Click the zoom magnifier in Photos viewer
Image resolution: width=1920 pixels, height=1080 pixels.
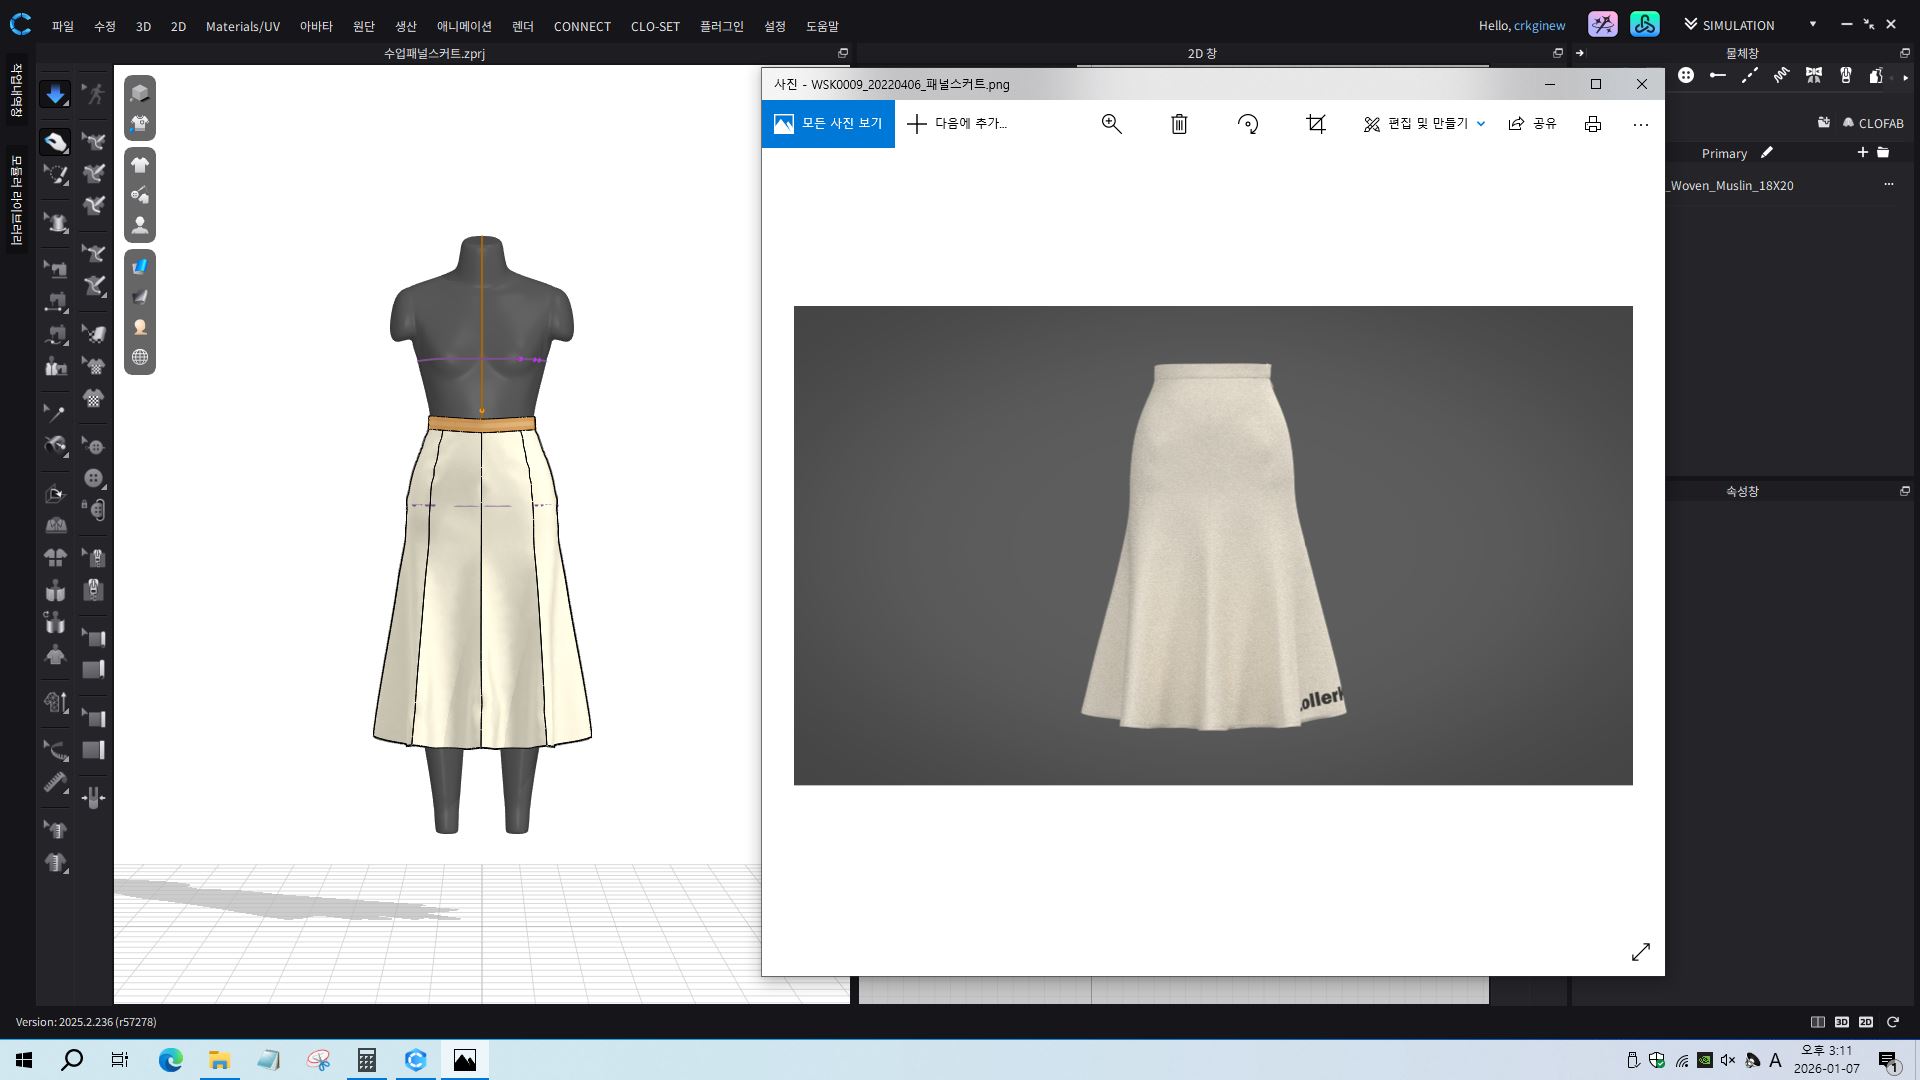pyautogui.click(x=1111, y=124)
